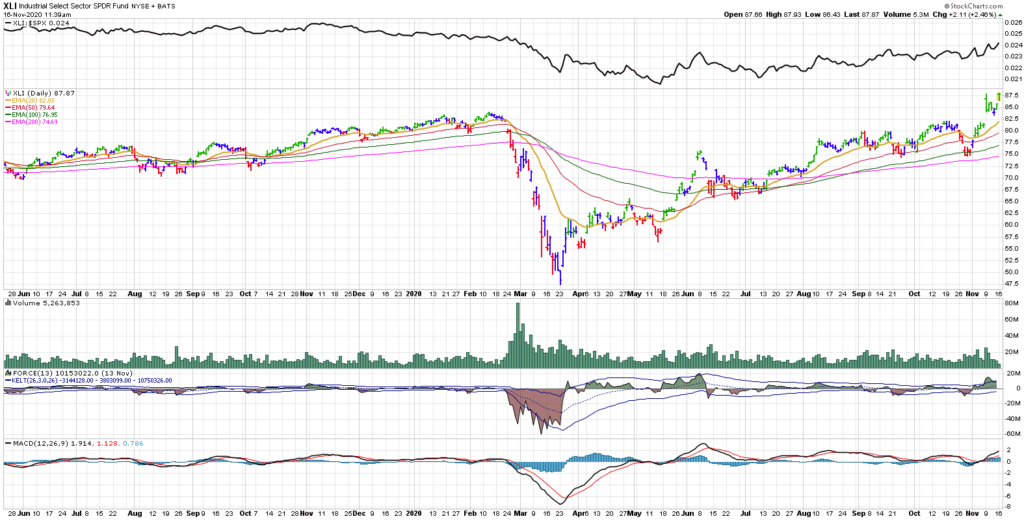
Task: Click the black line marker before XLI:$SPX
Action: (8, 23)
